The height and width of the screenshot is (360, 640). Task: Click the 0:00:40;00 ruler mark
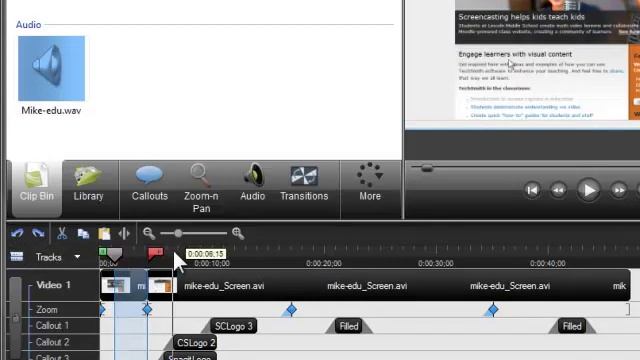pos(547,264)
